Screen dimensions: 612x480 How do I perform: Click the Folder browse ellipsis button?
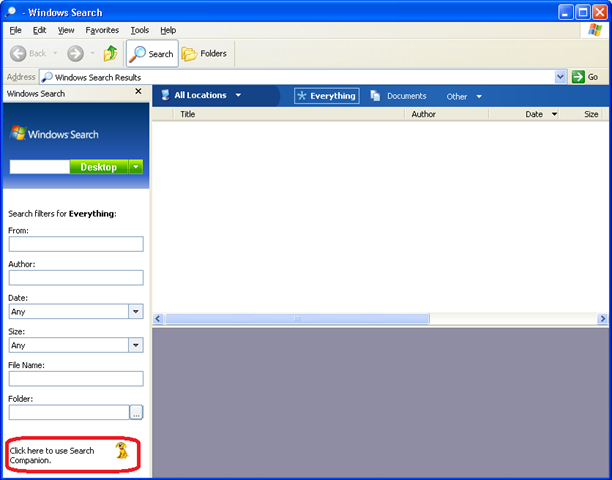pyautogui.click(x=136, y=412)
